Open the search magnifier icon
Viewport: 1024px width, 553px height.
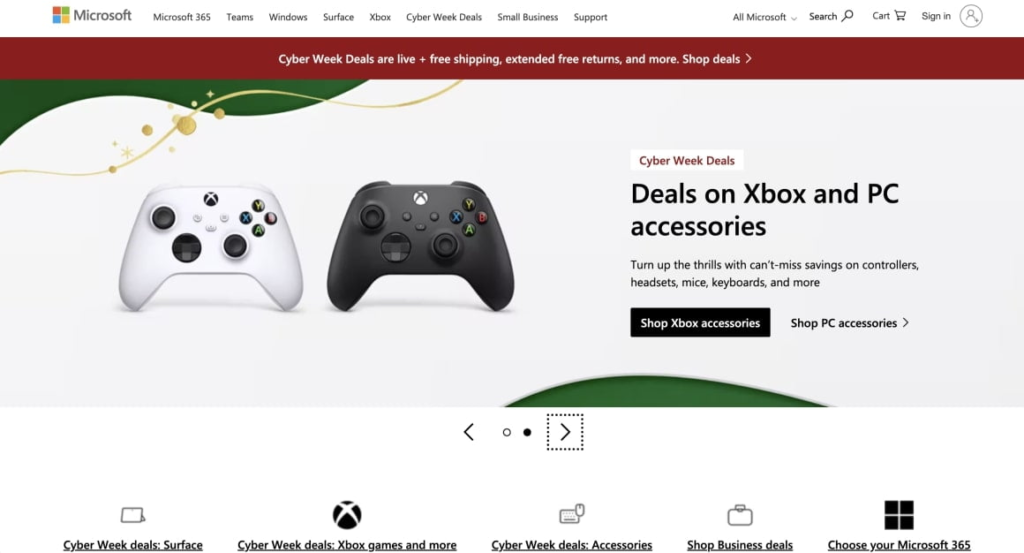[x=847, y=16]
